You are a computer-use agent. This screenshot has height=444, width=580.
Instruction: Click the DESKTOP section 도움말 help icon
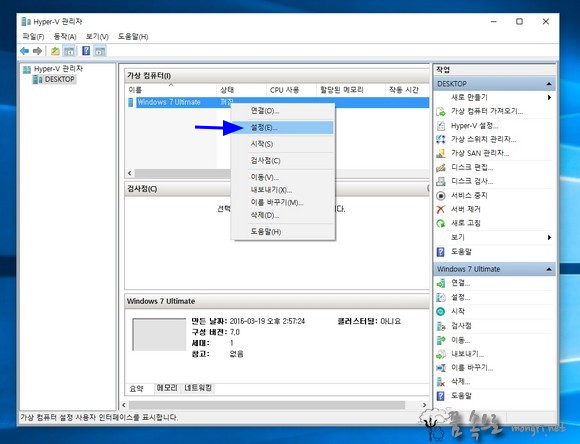click(x=441, y=252)
